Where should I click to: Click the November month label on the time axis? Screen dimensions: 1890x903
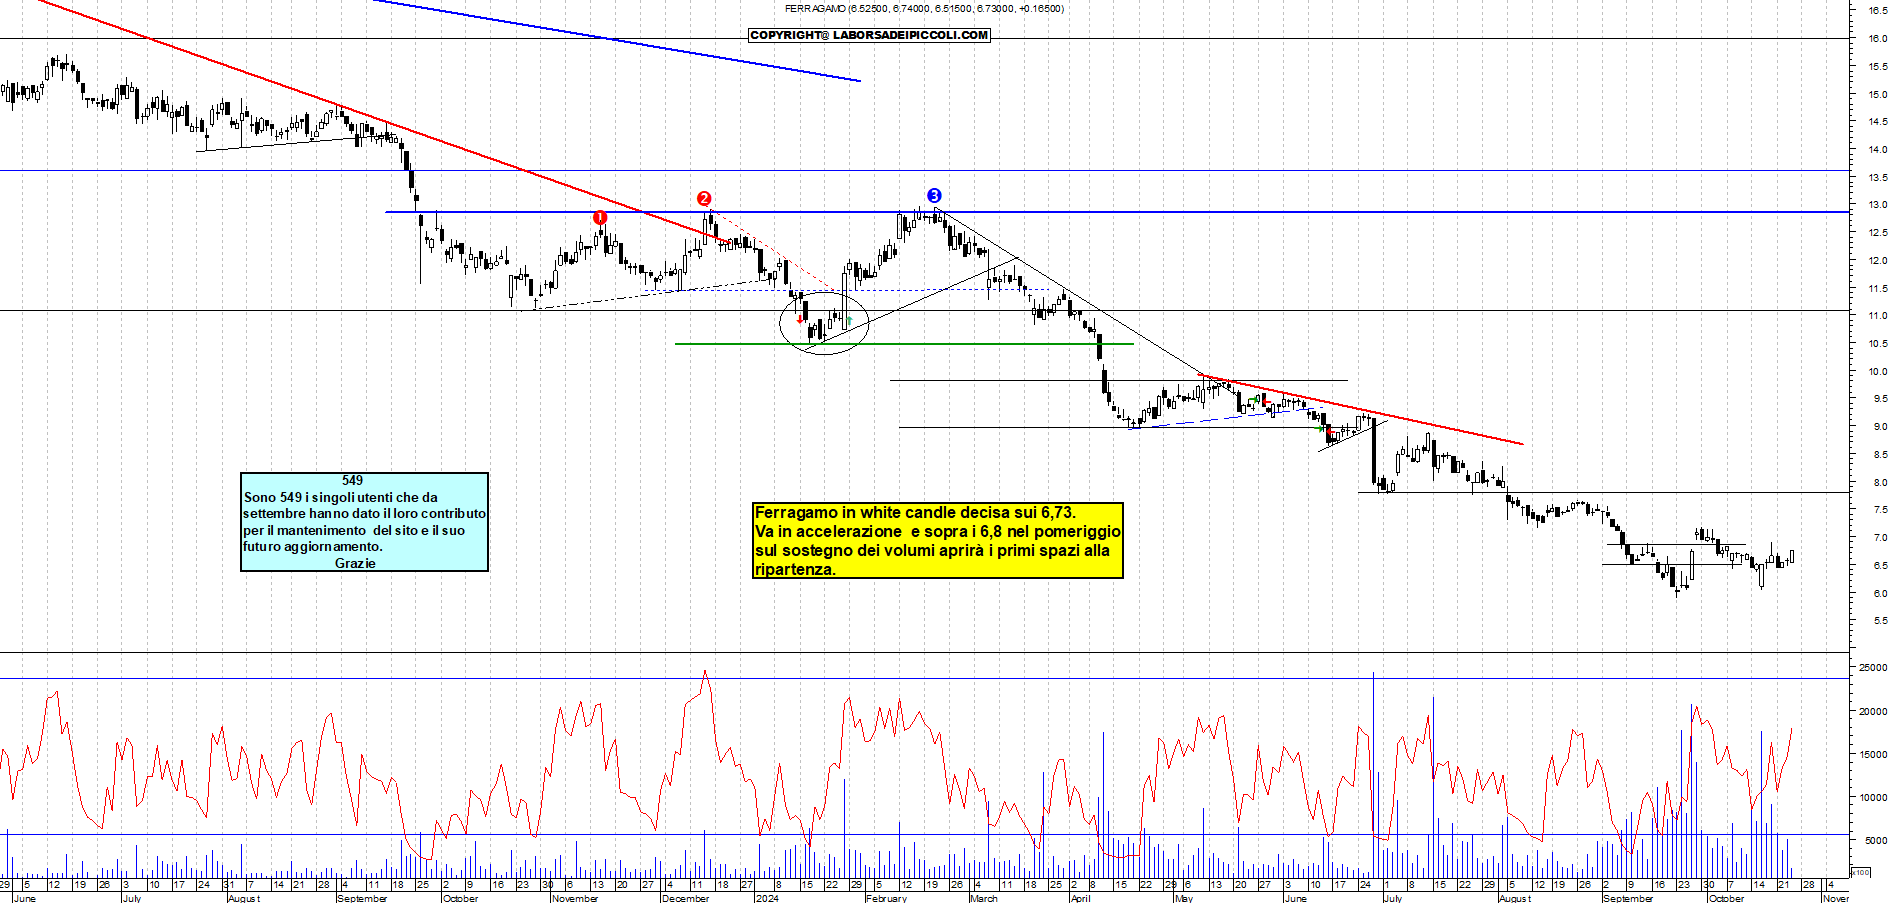[575, 898]
